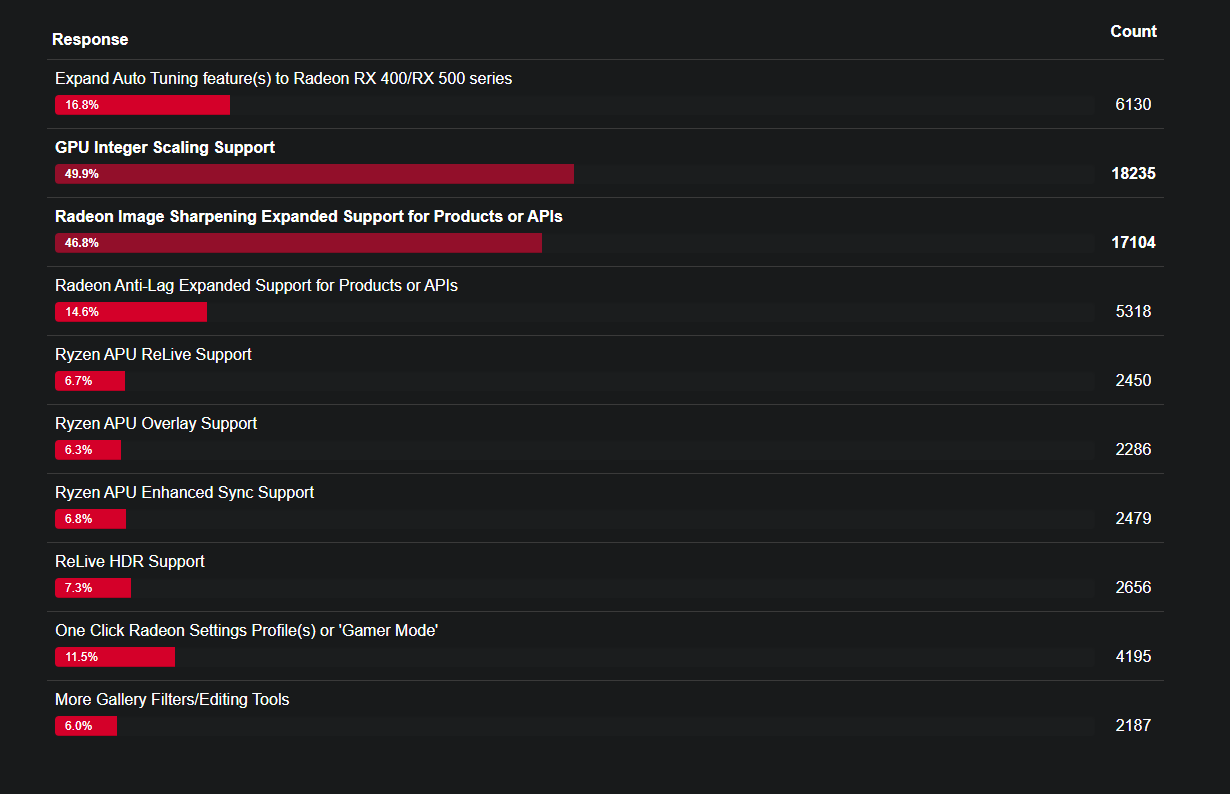Click the 11.5% Gamer Mode bar
The image size is (1230, 794).
coord(115,657)
